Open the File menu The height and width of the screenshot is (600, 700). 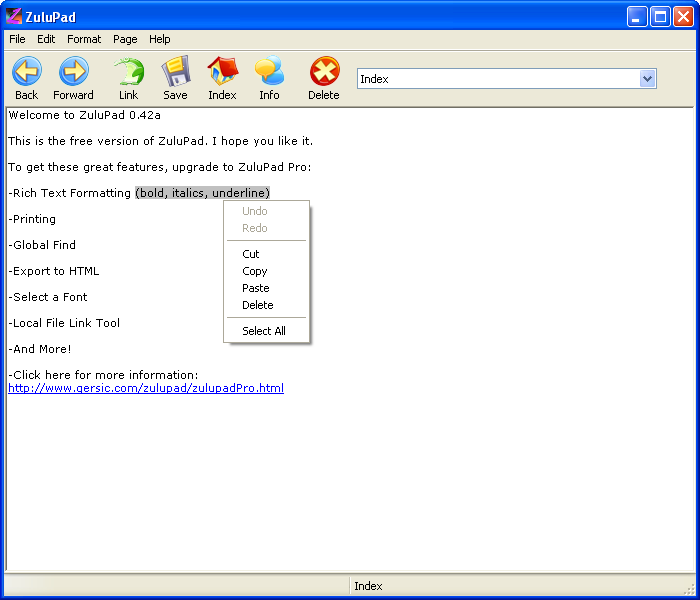tap(17, 39)
